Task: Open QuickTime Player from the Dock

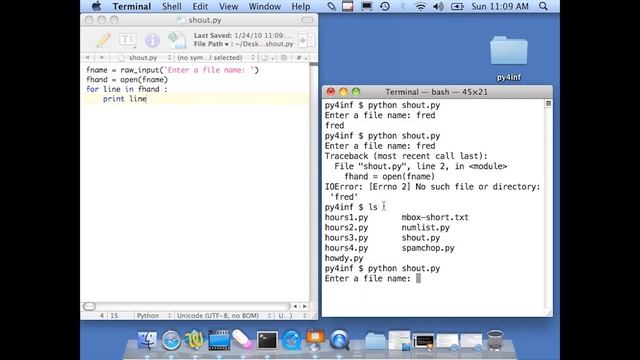Action: click(x=291, y=340)
